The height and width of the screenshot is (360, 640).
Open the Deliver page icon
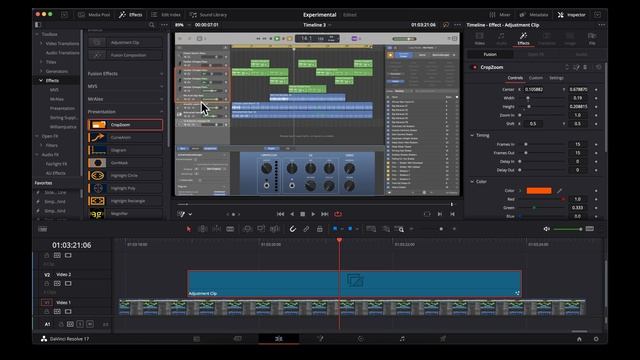(x=443, y=339)
